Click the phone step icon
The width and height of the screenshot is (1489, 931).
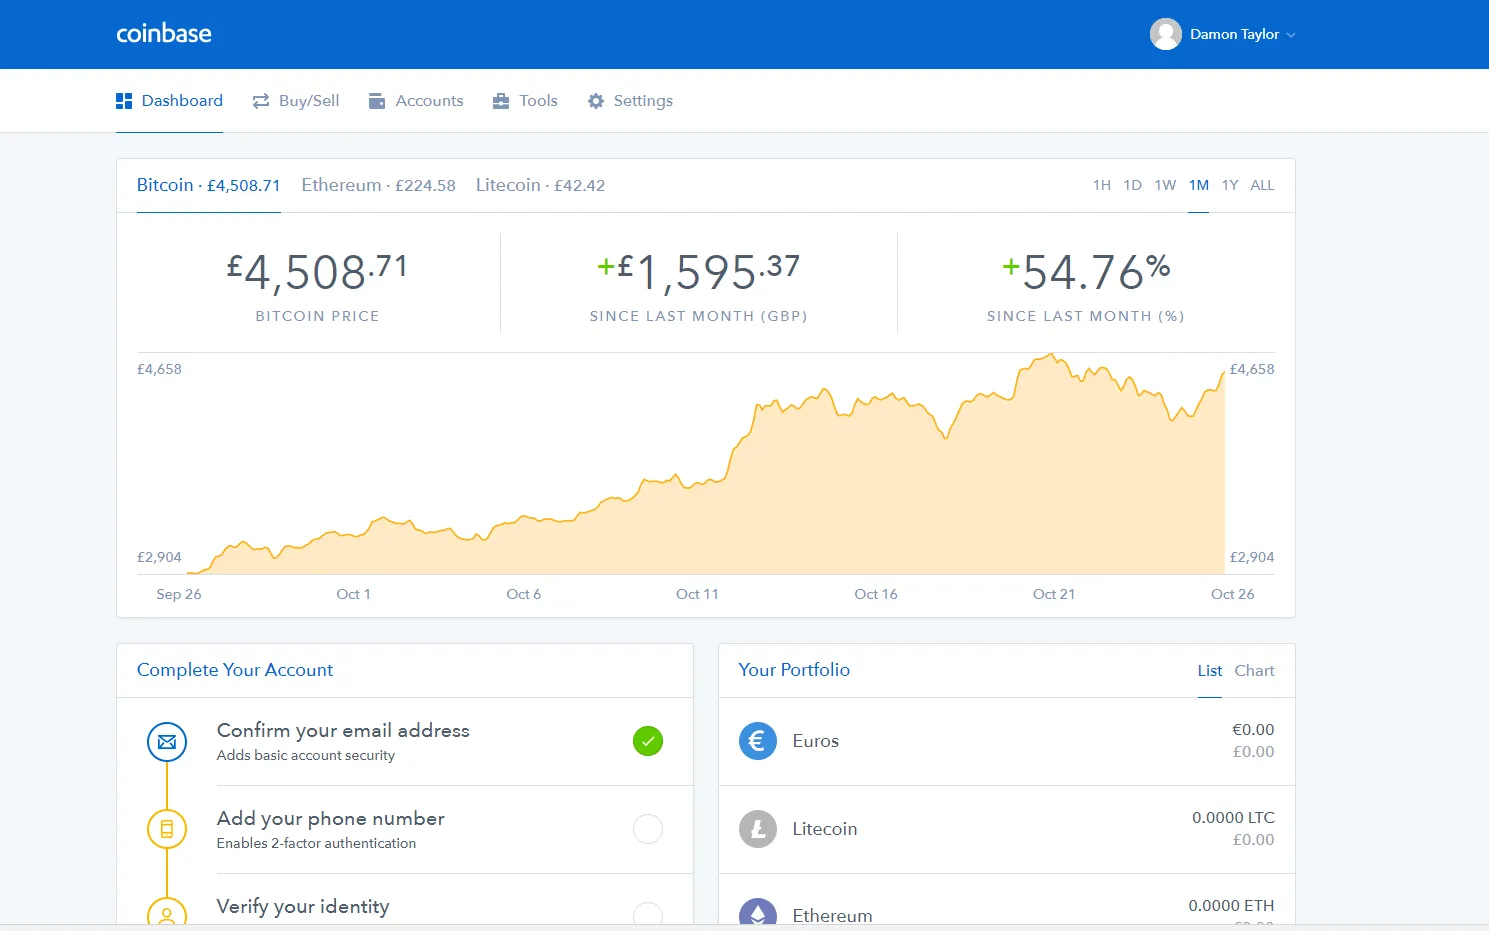coord(167,829)
